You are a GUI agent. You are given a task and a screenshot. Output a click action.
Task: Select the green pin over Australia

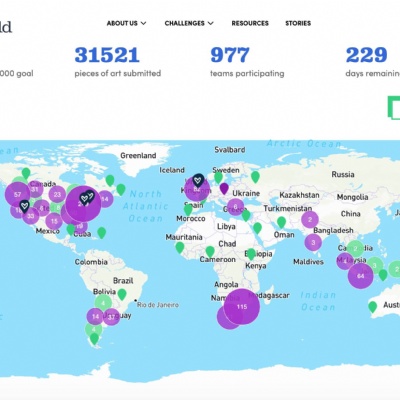pos(372,307)
